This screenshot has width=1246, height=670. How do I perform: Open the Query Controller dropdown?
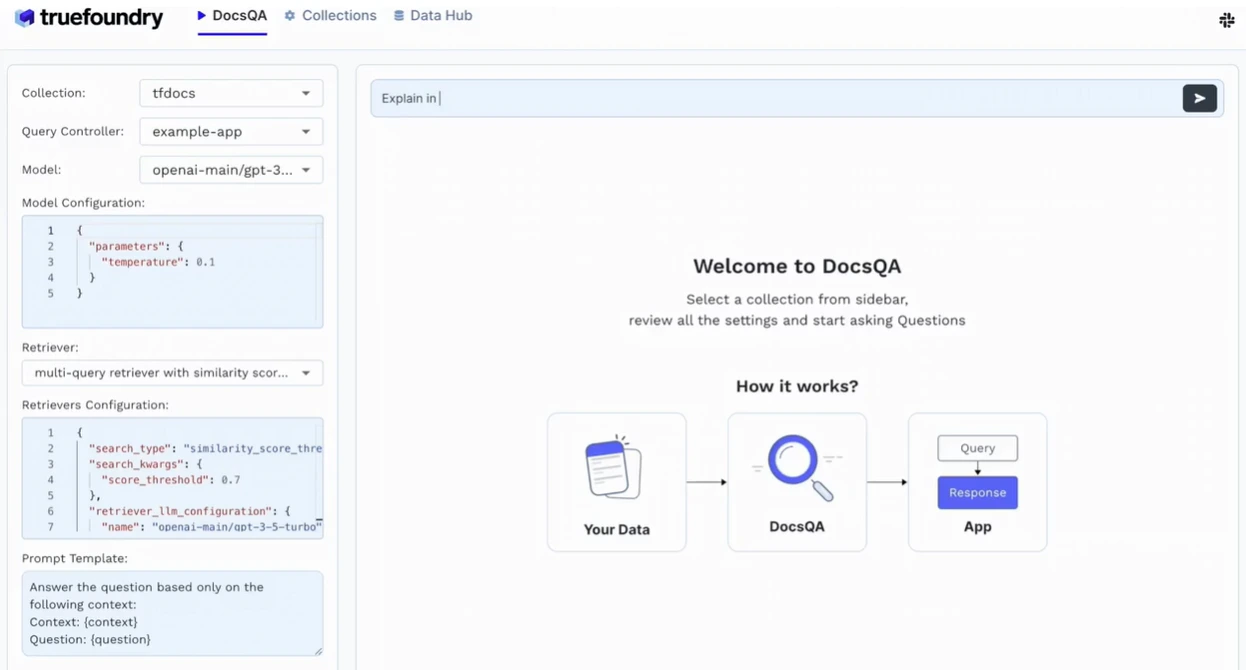point(231,131)
